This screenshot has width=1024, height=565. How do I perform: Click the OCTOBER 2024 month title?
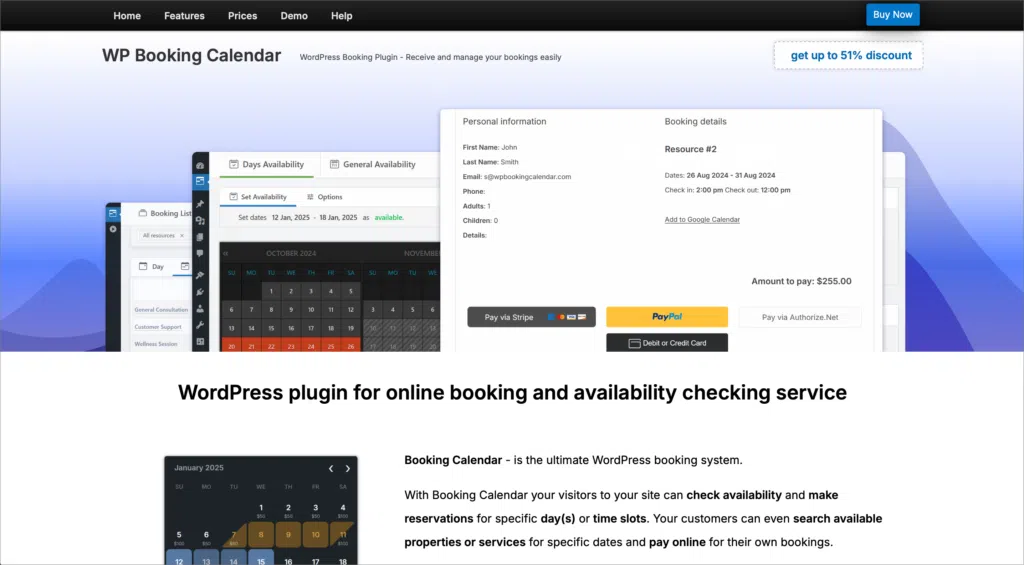pos(291,253)
